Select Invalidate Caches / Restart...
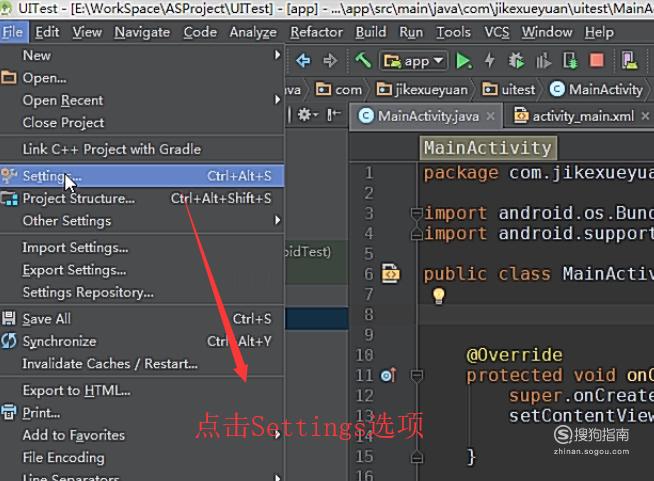 142,364
